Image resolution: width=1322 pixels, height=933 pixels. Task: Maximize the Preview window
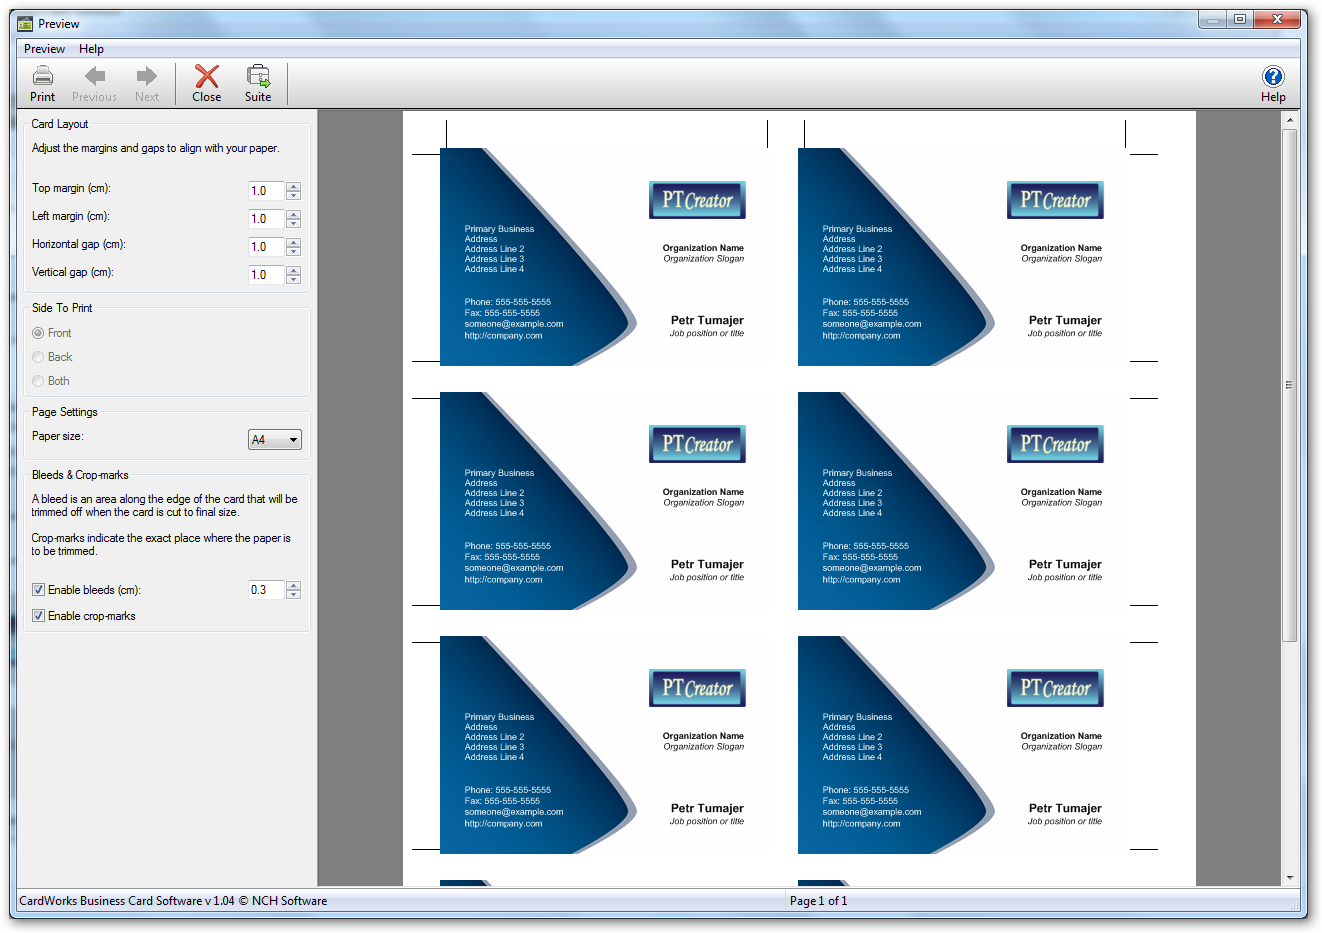[x=1240, y=20]
